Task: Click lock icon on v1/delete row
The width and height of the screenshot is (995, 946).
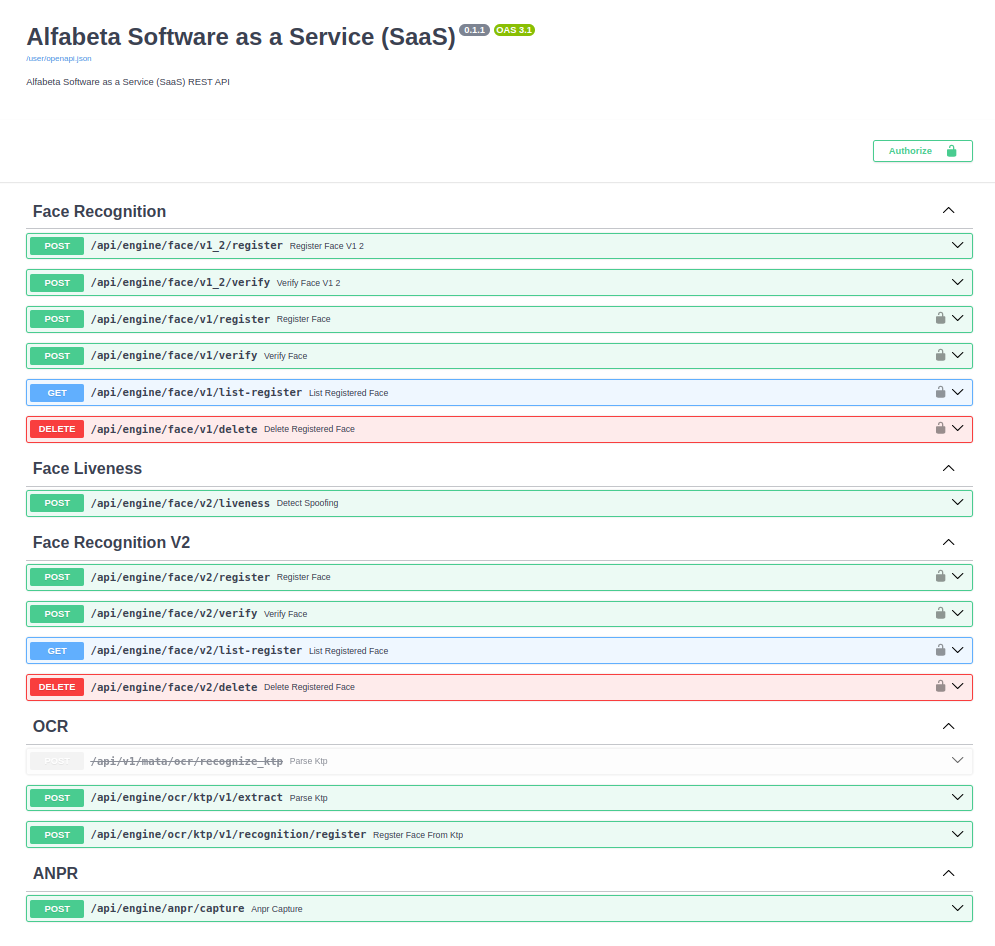Action: (940, 428)
